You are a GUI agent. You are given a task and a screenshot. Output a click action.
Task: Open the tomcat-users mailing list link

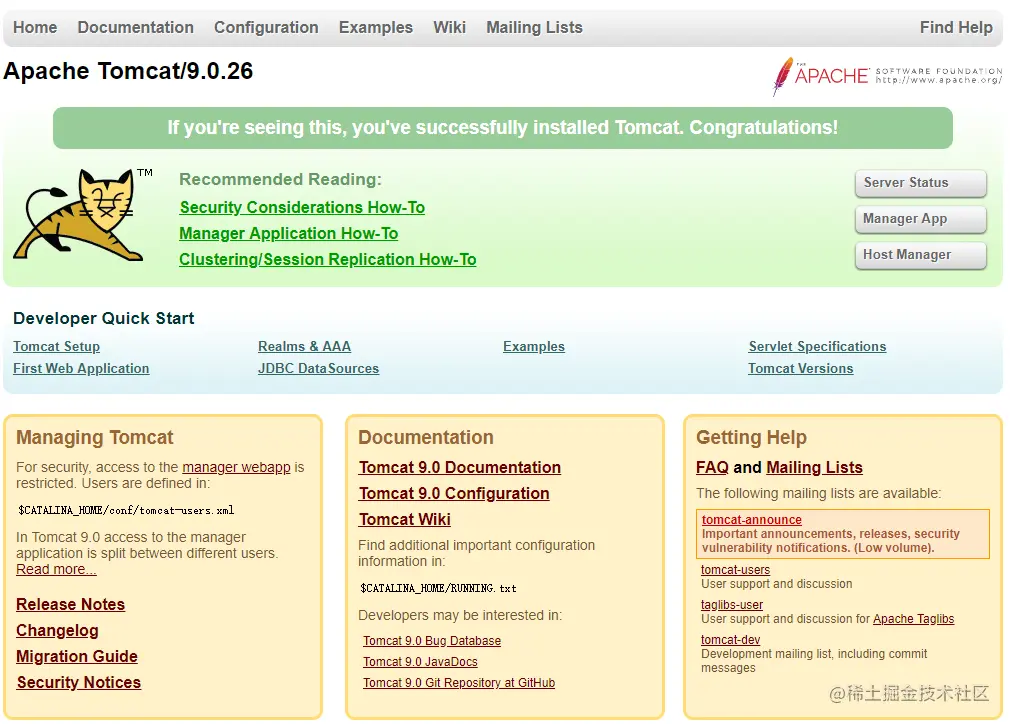[x=735, y=570]
